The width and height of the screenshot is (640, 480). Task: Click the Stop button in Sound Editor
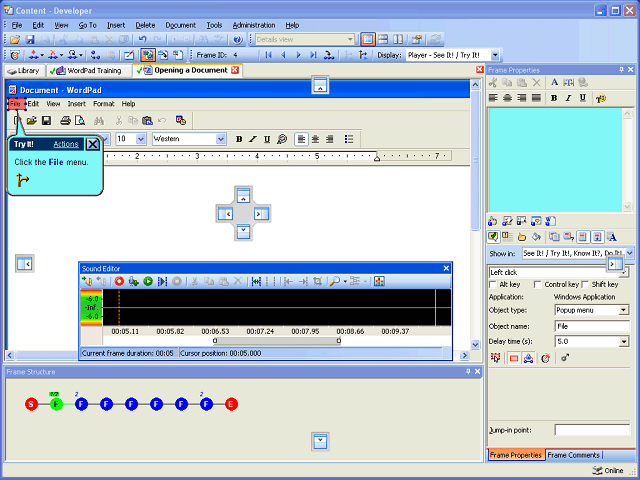click(x=177, y=281)
